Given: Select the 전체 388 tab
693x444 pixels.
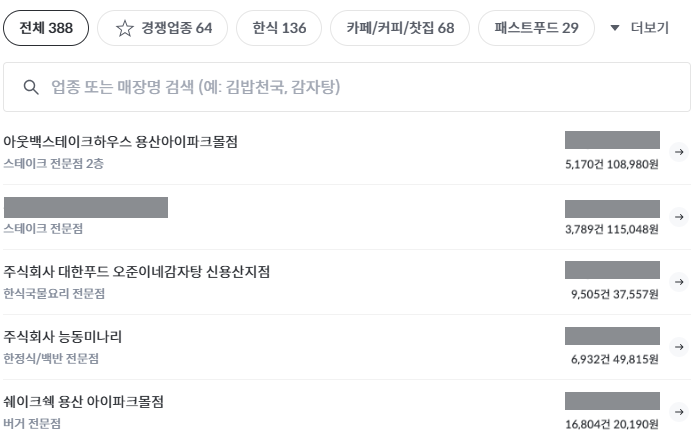Looking at the screenshot, I should (46, 28).
